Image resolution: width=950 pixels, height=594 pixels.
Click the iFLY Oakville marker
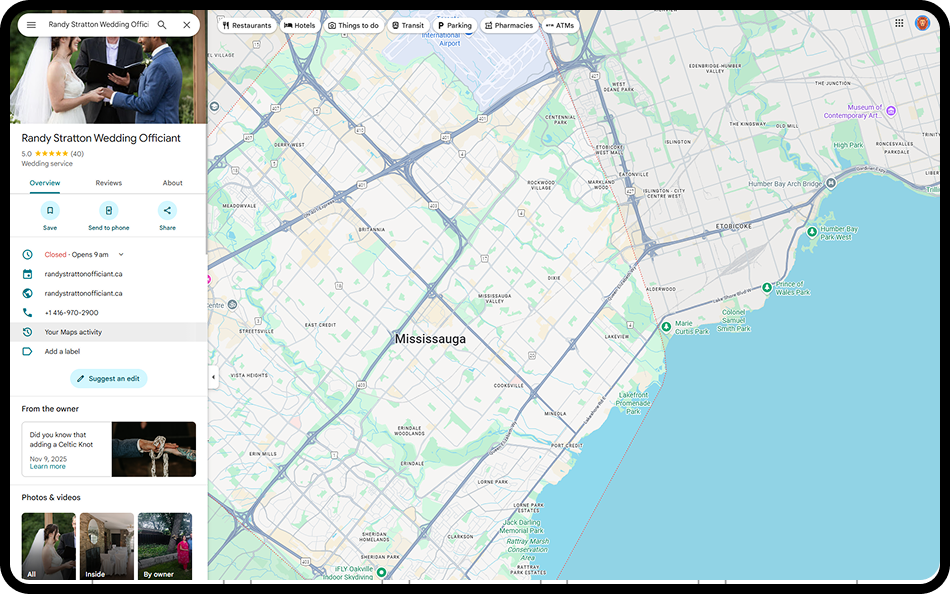(381, 572)
